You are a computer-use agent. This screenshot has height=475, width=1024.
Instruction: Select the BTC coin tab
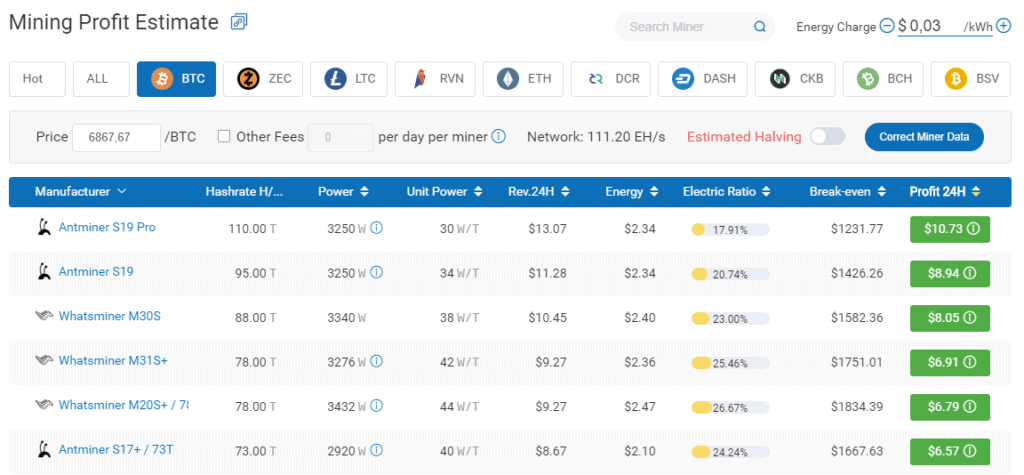[176, 79]
